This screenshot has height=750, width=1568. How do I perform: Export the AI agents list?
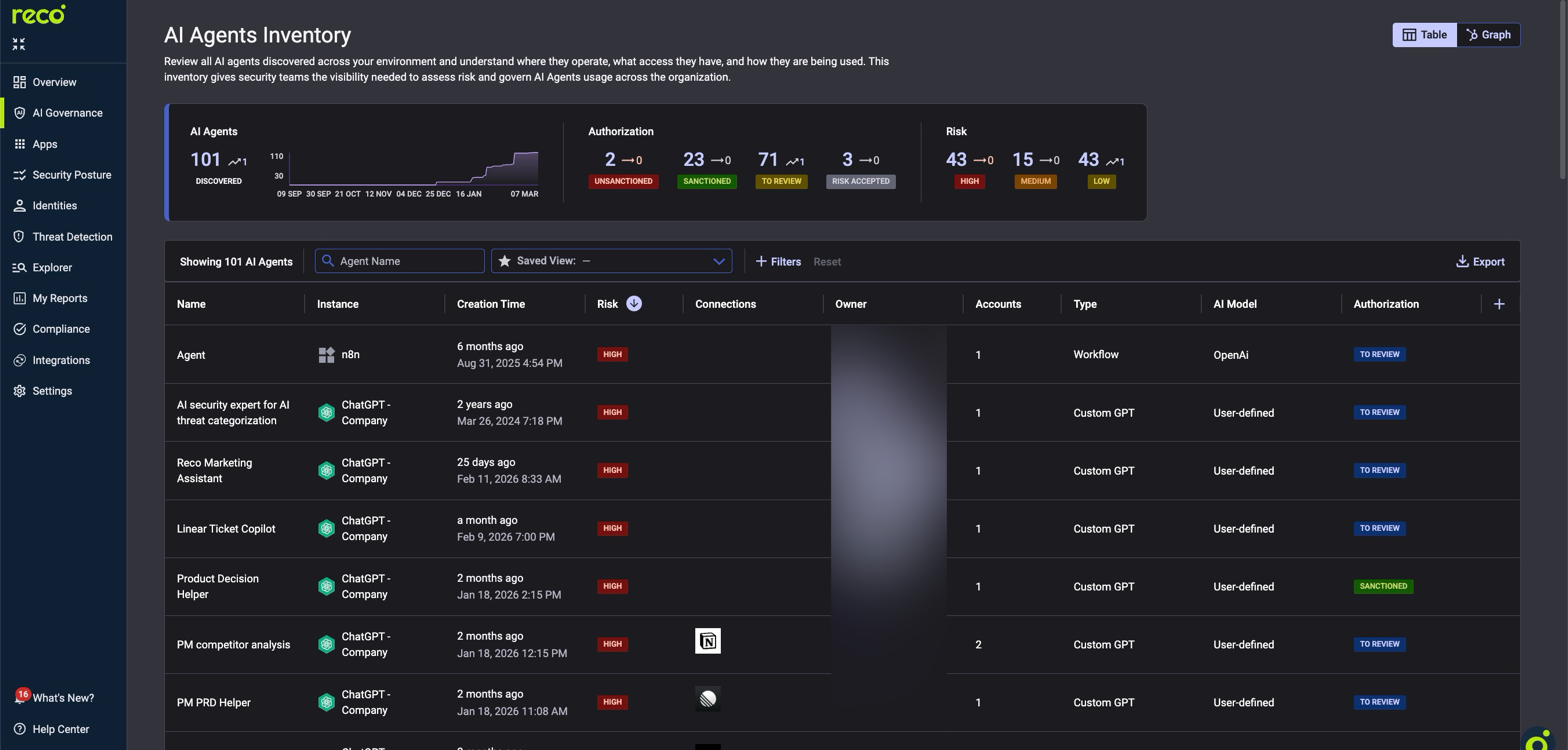pos(1480,262)
